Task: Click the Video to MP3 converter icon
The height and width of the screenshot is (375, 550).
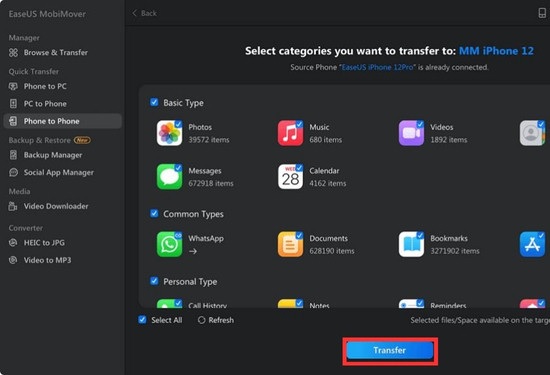Action: tap(13, 260)
